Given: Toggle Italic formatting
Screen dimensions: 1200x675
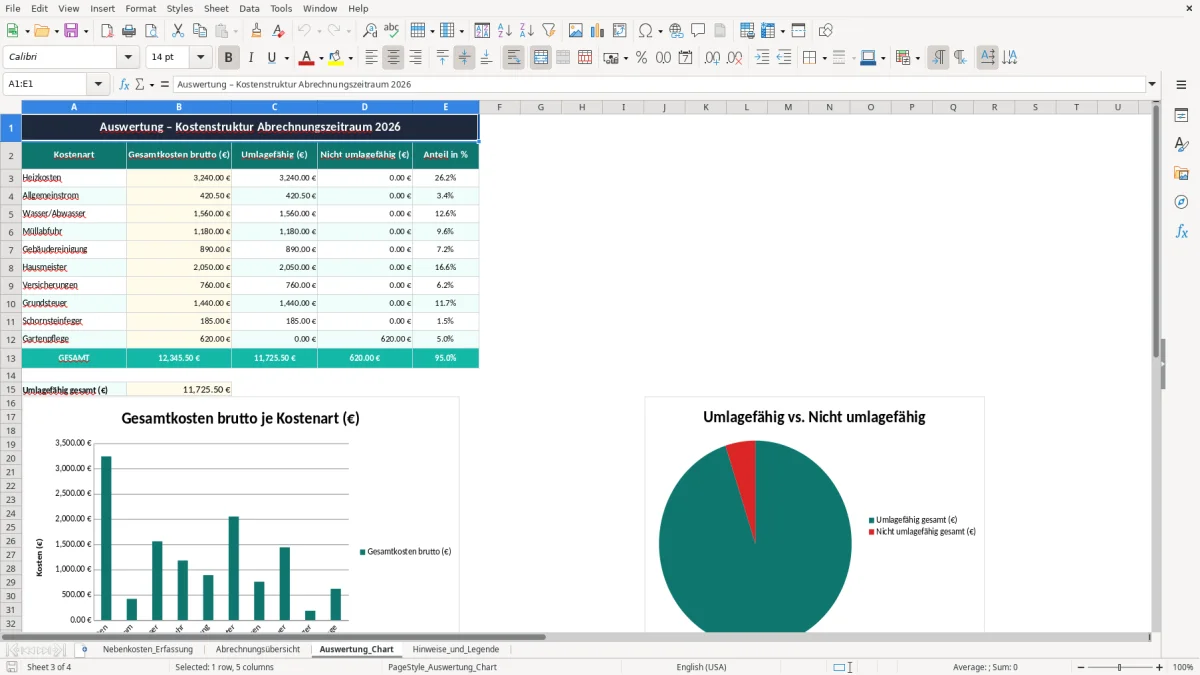Looking at the screenshot, I should (x=250, y=58).
